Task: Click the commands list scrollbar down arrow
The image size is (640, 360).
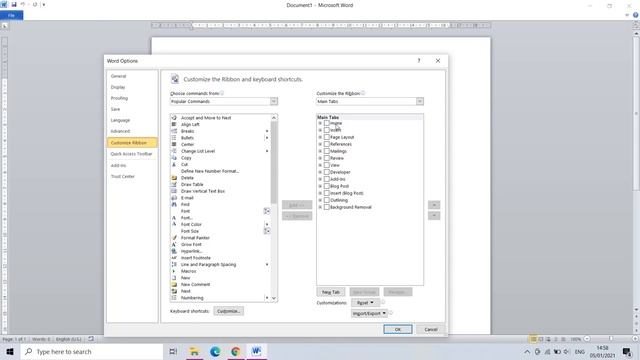Action: 274,298
